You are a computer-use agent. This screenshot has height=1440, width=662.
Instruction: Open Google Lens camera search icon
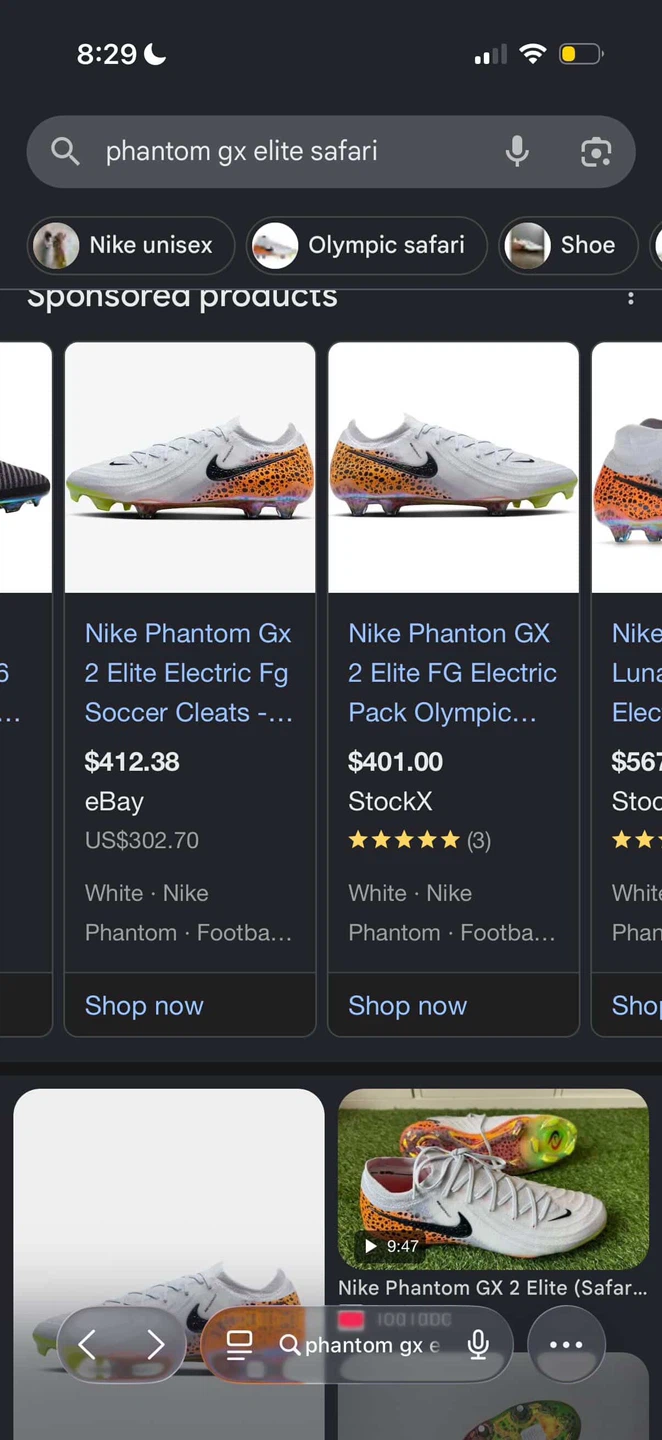pos(596,152)
